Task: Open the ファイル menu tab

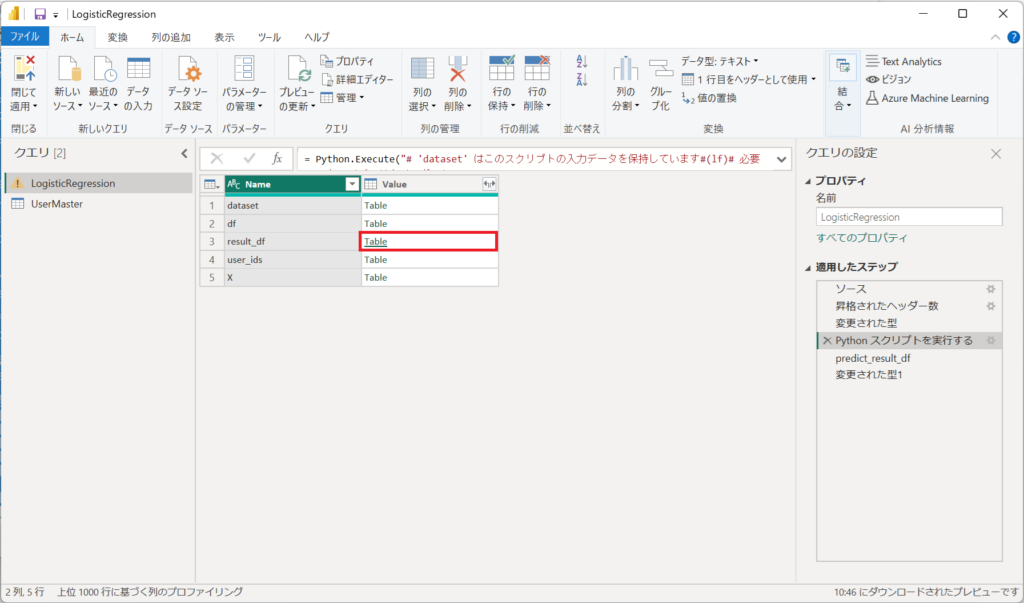Action: (x=25, y=37)
